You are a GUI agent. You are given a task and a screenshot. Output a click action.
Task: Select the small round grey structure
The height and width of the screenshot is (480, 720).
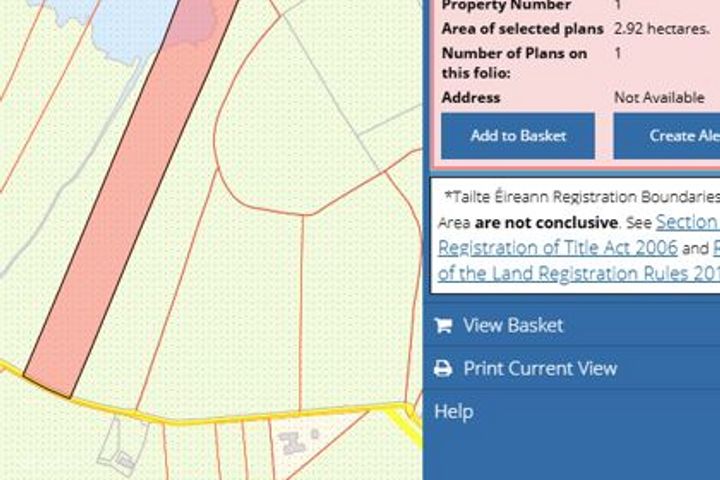pyautogui.click(x=315, y=434)
